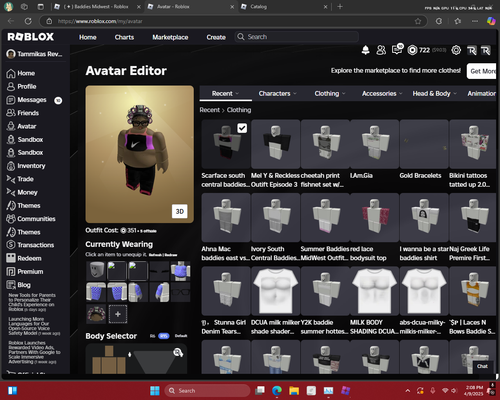
Task: Open the New Tools for Parents blog article
Action: tap(32, 302)
